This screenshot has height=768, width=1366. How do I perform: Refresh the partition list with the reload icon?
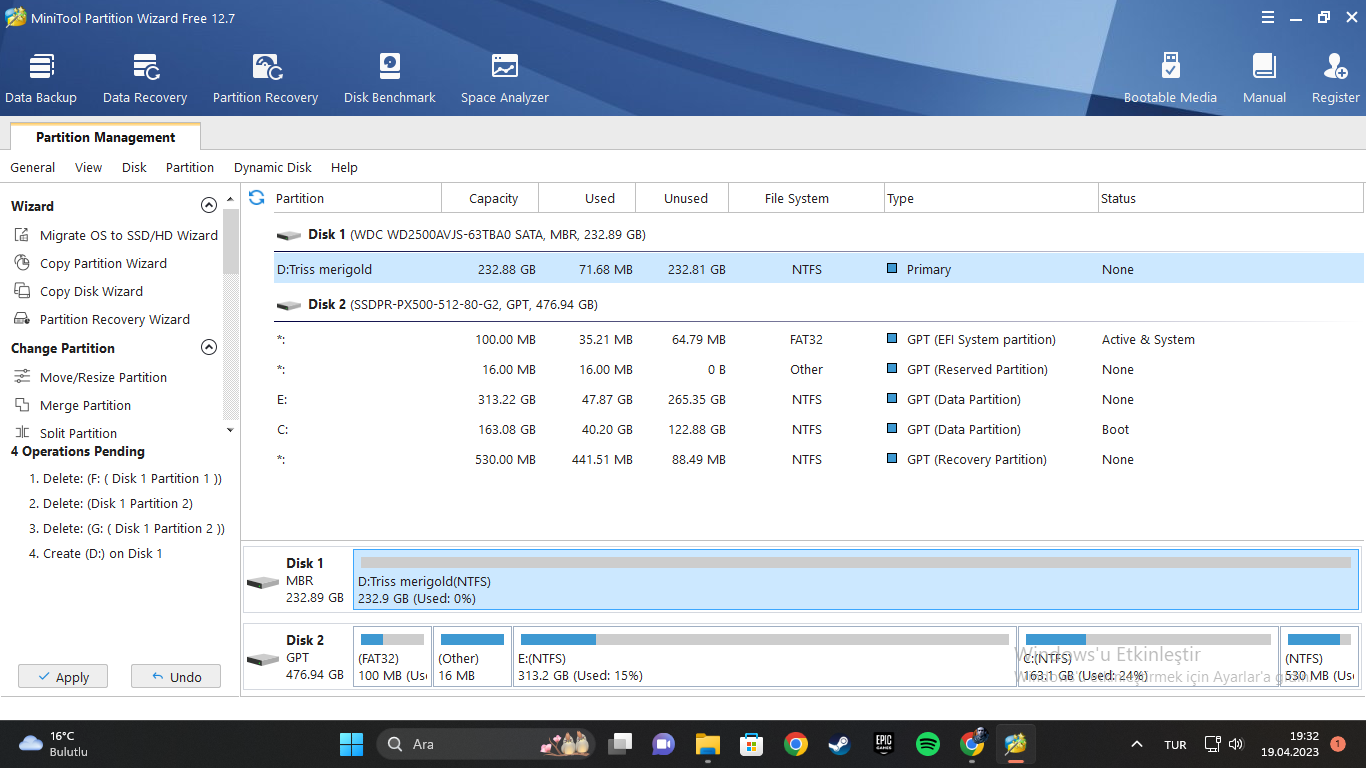[x=257, y=198]
